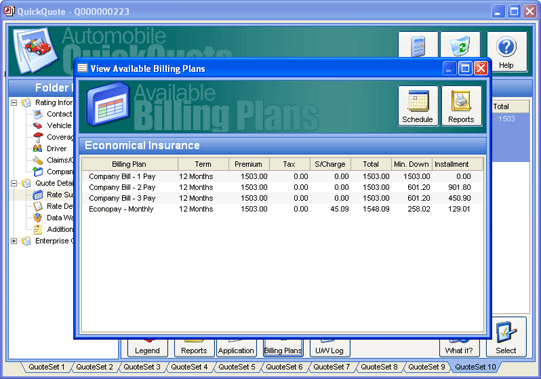Image resolution: width=541 pixels, height=379 pixels.
Task: Select the Company Bill - 2 Pay row
Action: click(282, 187)
